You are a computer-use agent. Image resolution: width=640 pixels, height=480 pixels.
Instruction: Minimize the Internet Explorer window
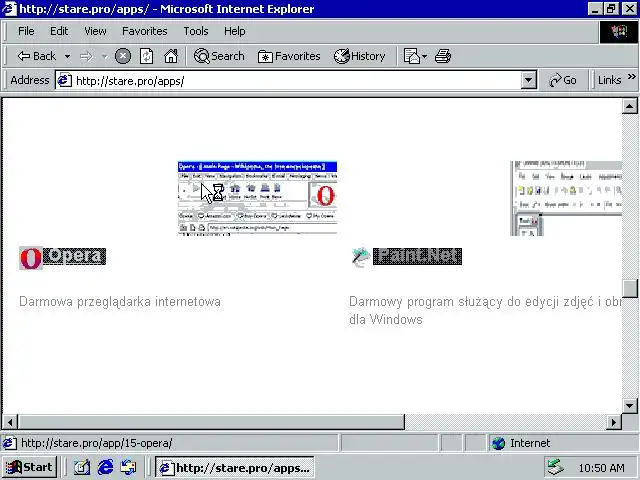595,9
